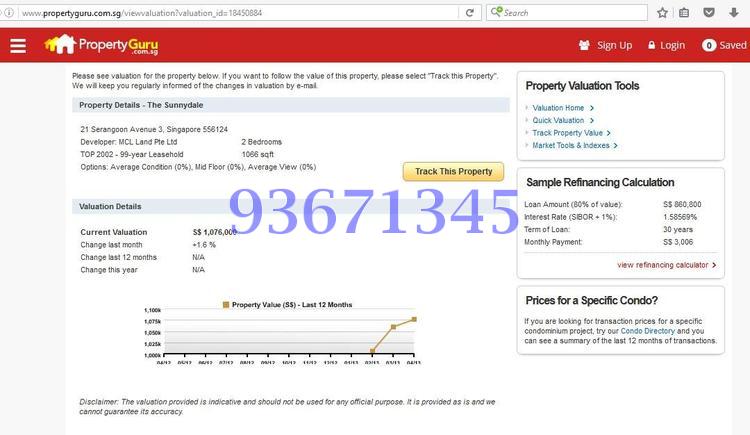The height and width of the screenshot is (435, 750).
Task: Open Market Tools & Indexes link
Action: tap(571, 145)
